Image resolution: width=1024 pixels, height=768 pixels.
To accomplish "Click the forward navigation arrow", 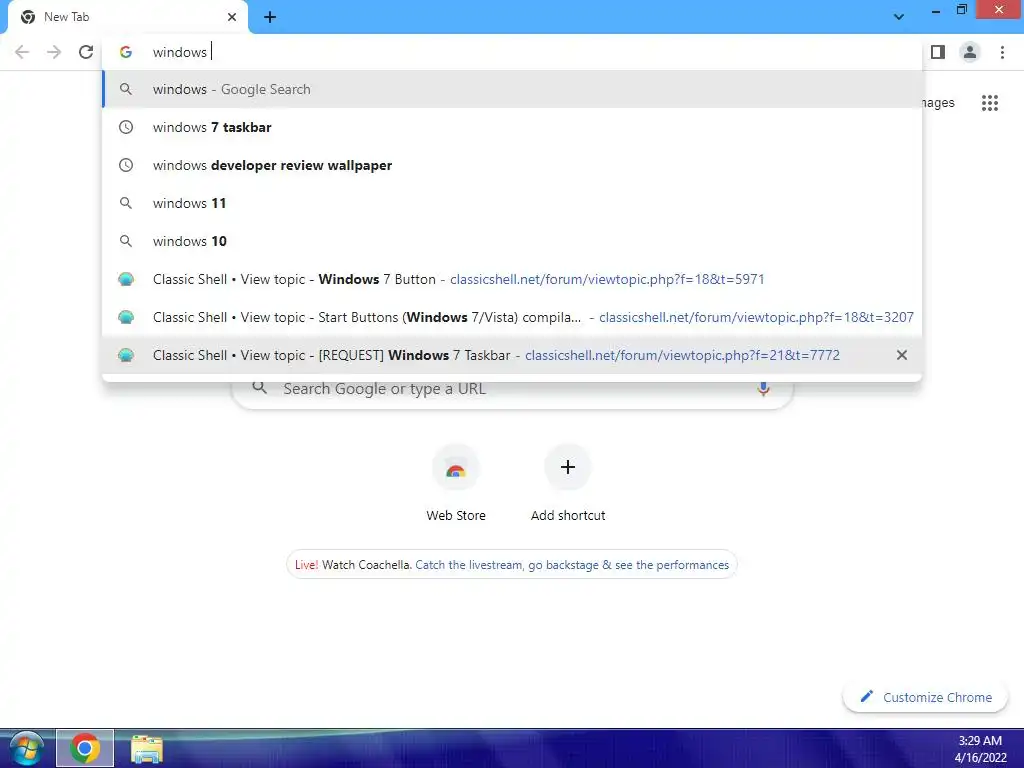I will coord(54,52).
